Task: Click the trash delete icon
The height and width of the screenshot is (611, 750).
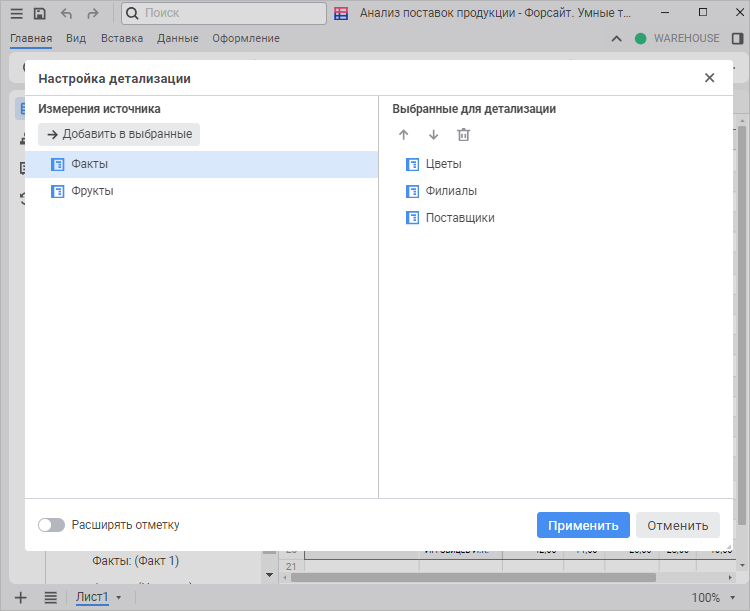Action: pyautogui.click(x=463, y=135)
